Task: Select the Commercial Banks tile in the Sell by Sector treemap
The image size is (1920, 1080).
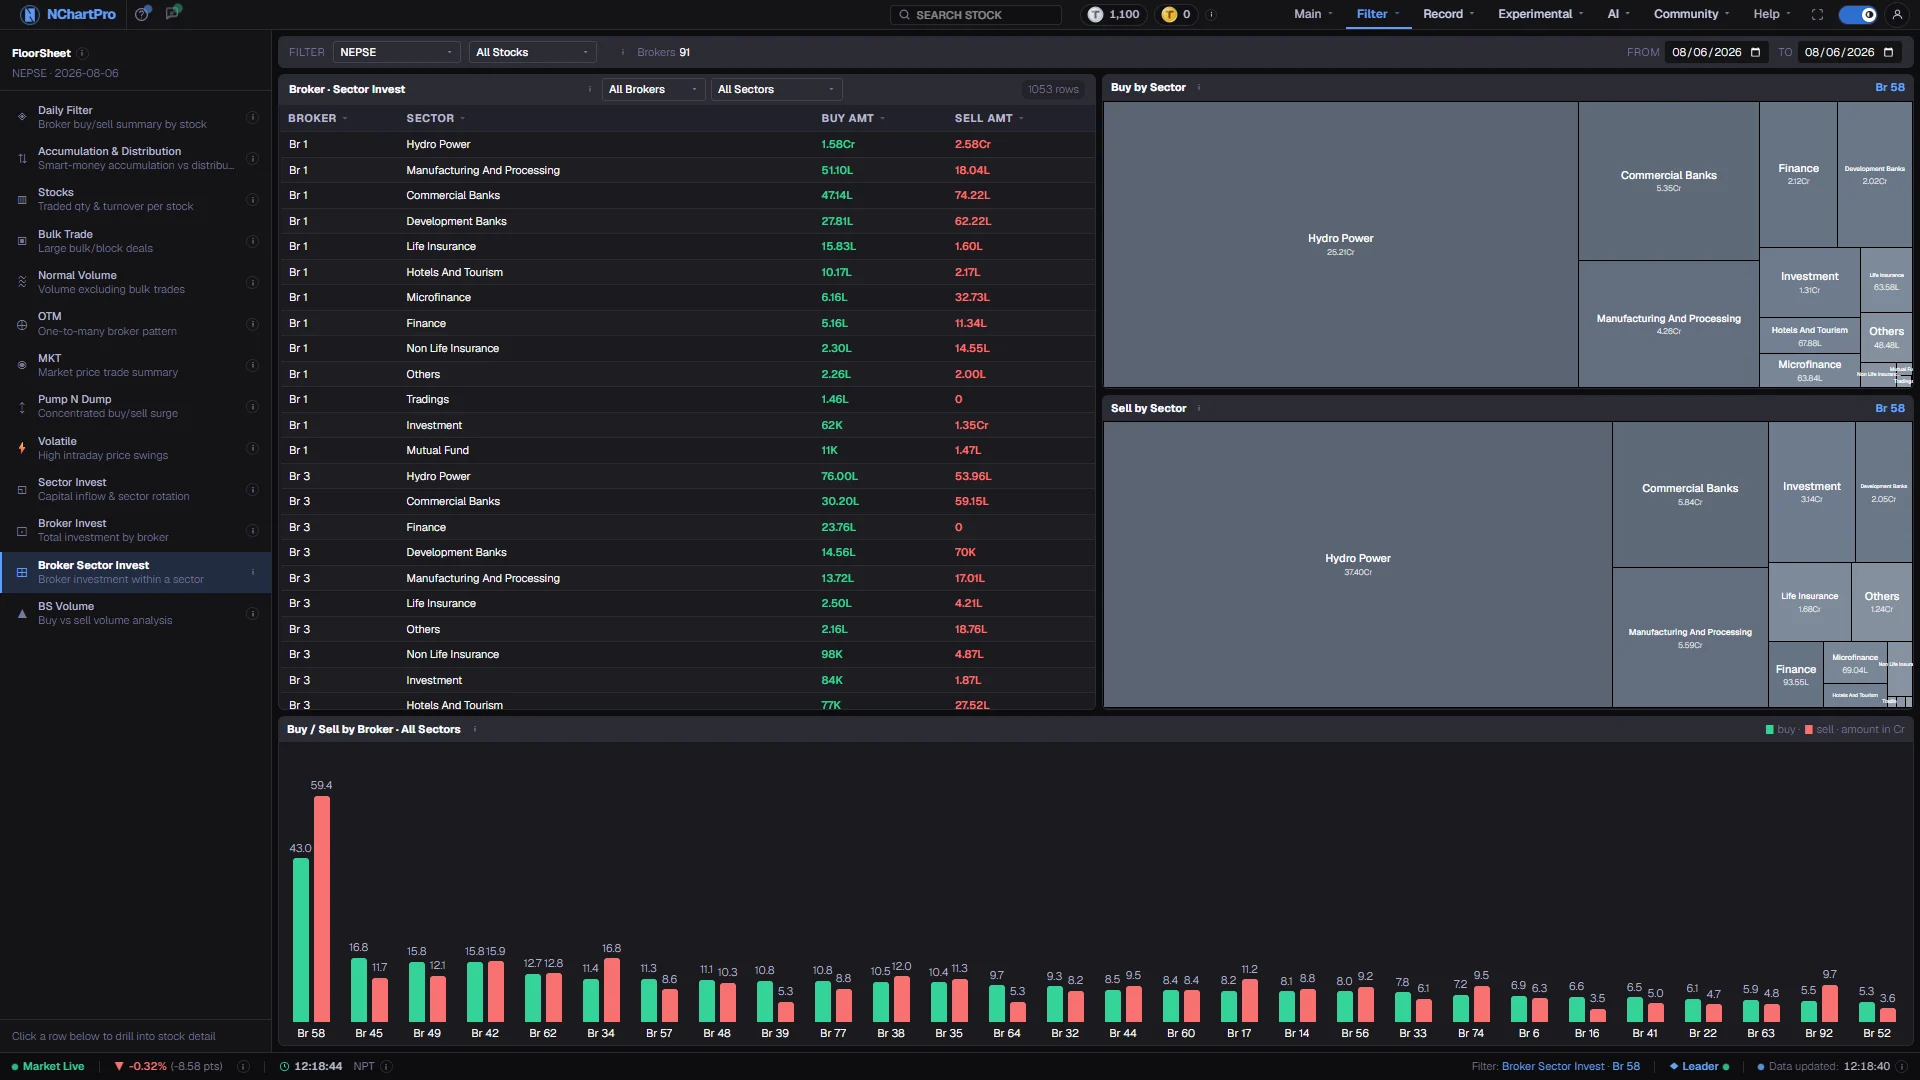Action: pyautogui.click(x=1690, y=494)
